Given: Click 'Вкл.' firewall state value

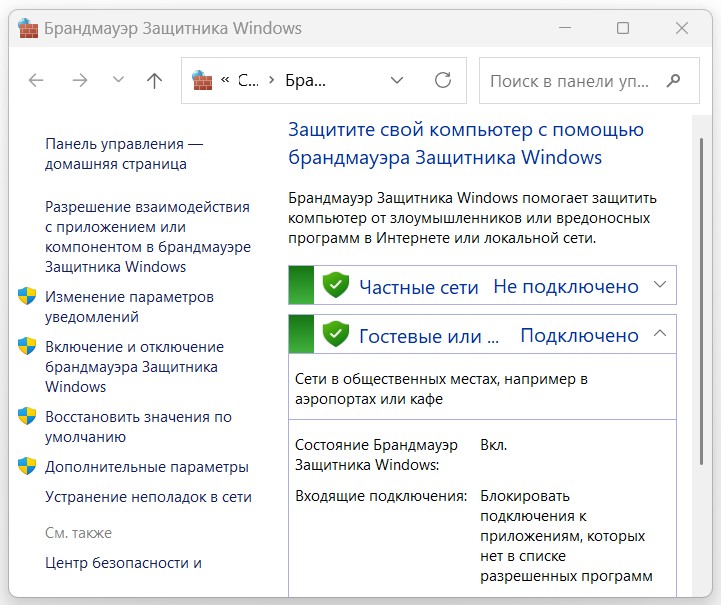Looking at the screenshot, I should [494, 445].
